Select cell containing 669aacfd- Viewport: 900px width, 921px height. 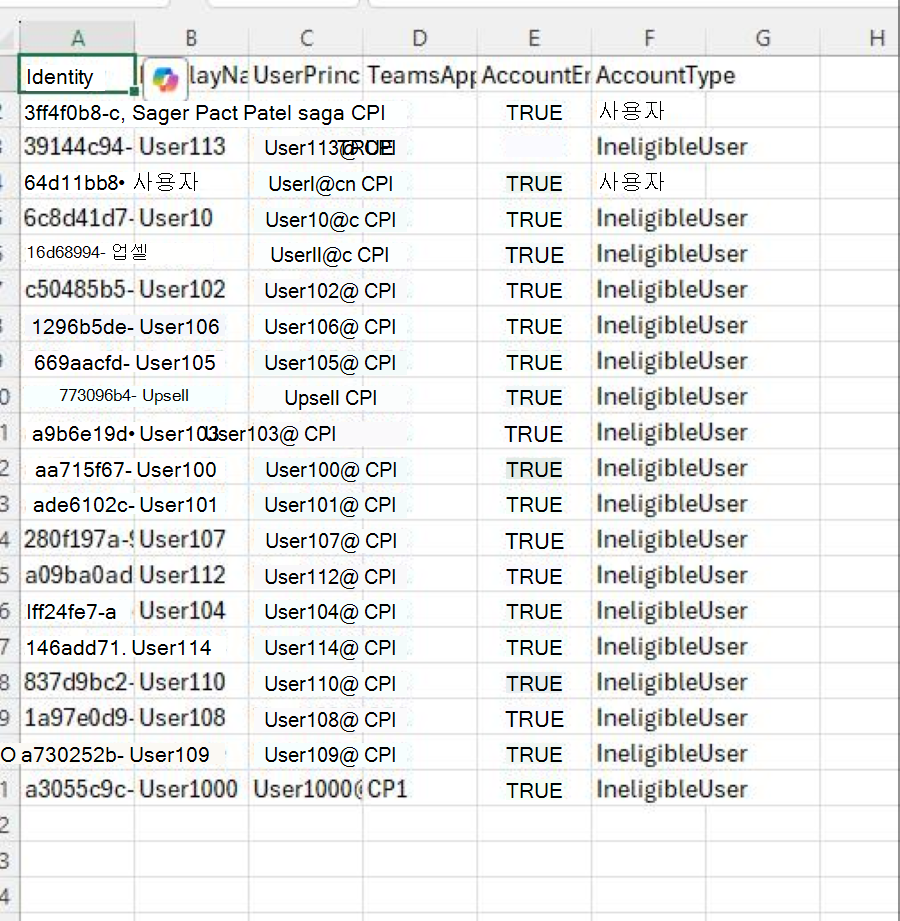(78, 362)
